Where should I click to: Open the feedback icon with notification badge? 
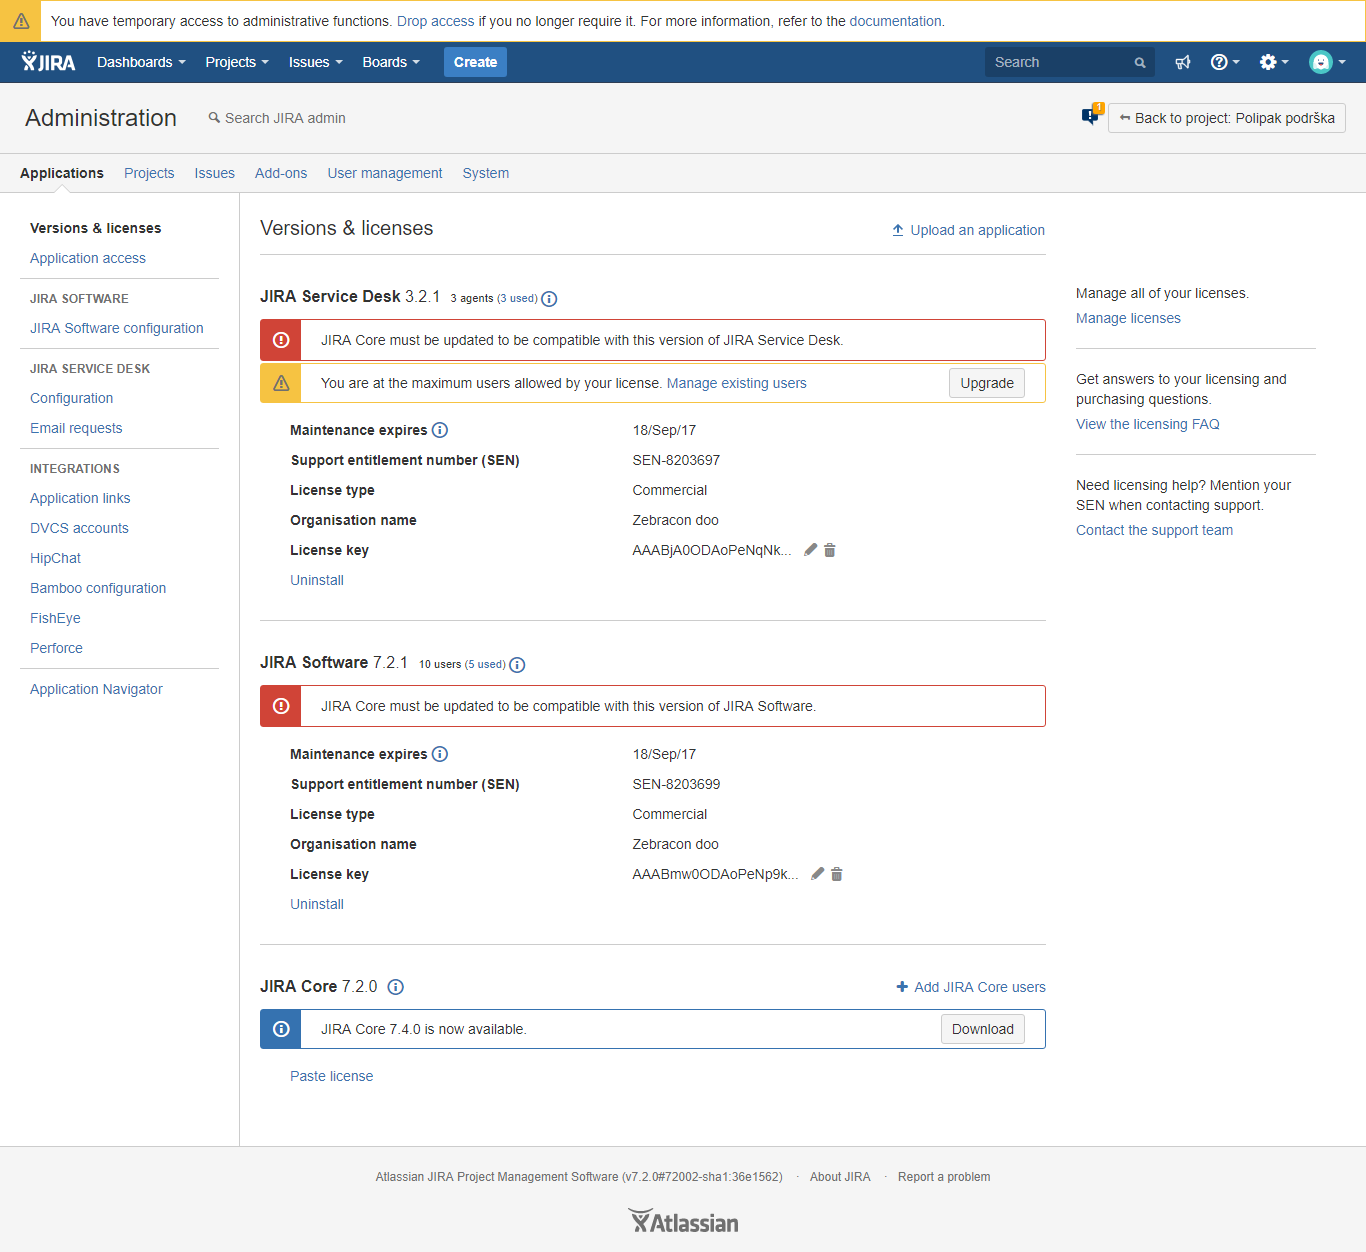point(1089,117)
